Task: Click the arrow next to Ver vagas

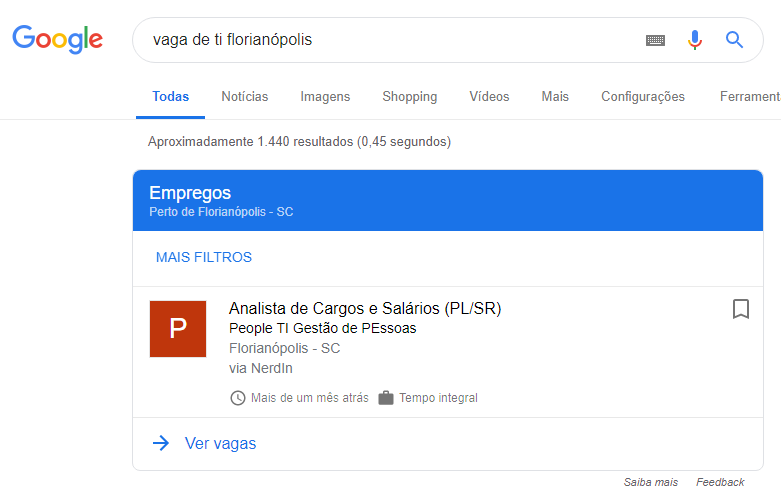Action: point(161,443)
